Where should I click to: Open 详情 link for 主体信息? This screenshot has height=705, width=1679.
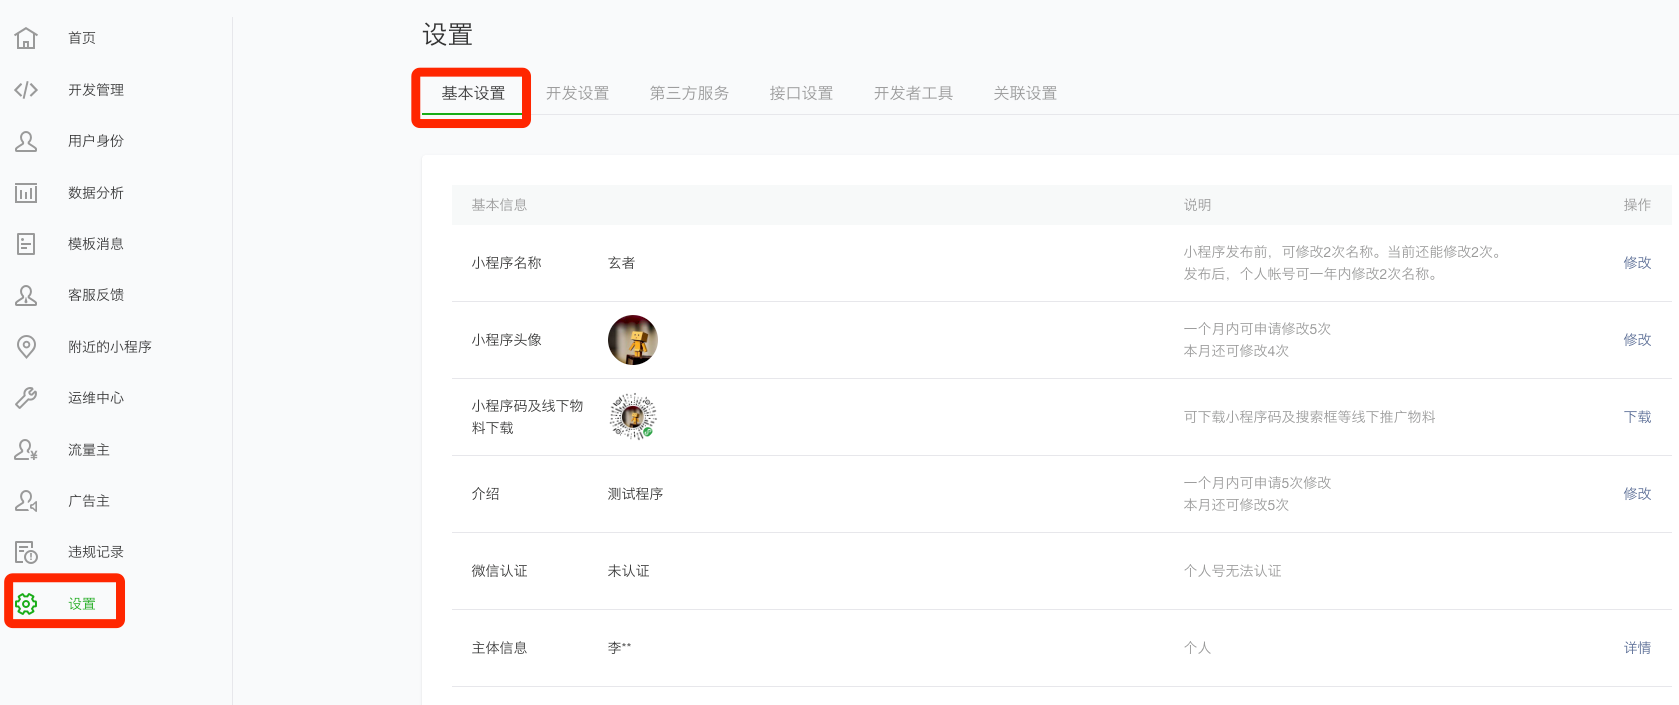pyautogui.click(x=1637, y=648)
